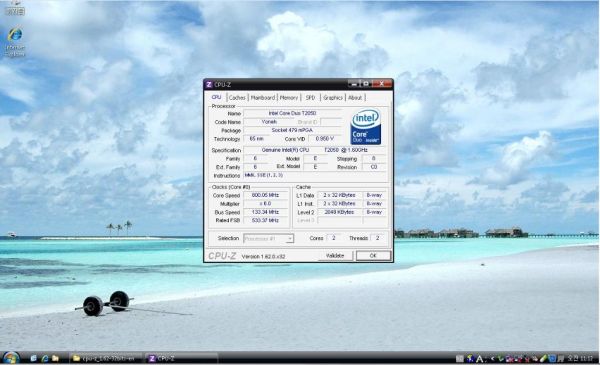Image resolution: width=600 pixels, height=365 pixels.
Task: Click the CPU-Z taskbar button
Action: [x=181, y=358]
